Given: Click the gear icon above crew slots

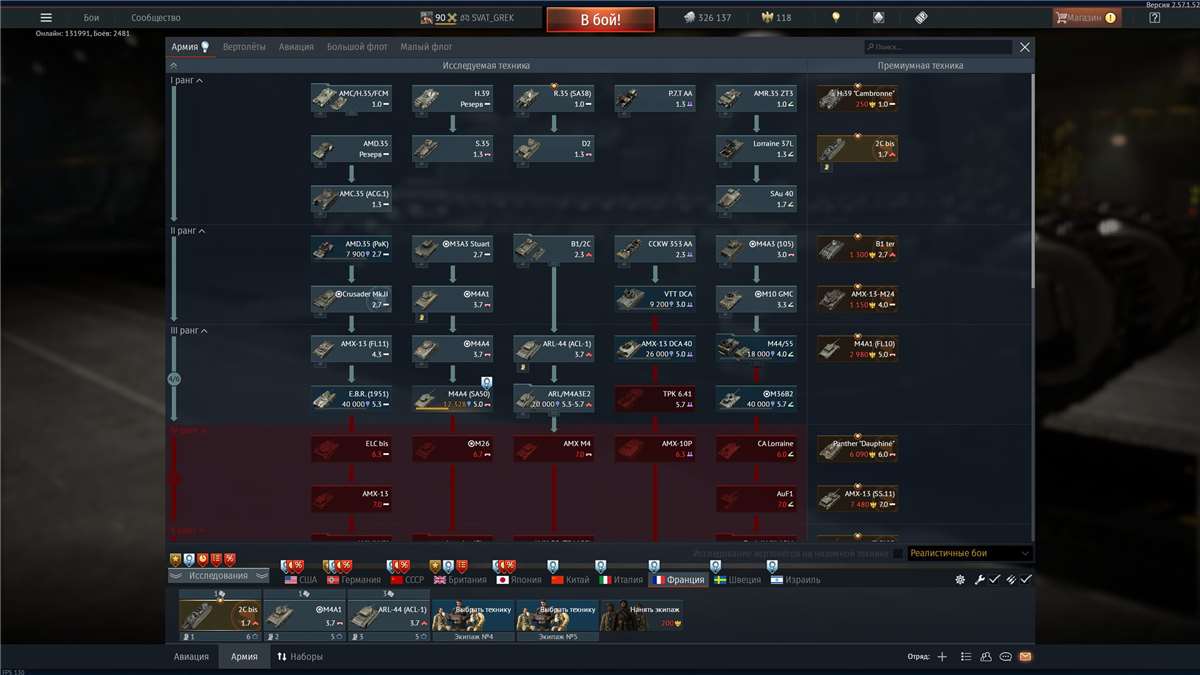Looking at the screenshot, I should tap(960, 579).
